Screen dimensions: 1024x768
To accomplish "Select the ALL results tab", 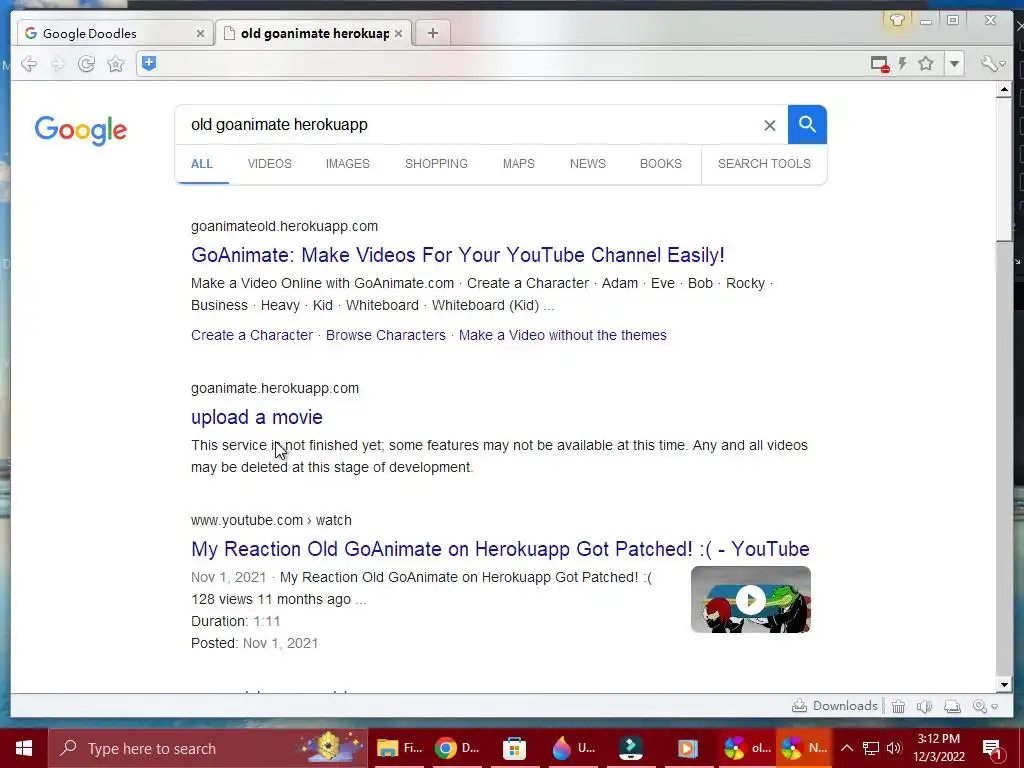I will 202,164.
